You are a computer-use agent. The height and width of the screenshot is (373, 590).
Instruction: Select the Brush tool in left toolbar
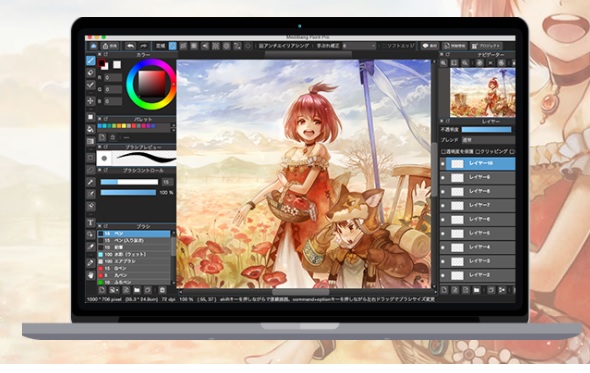pos(91,60)
